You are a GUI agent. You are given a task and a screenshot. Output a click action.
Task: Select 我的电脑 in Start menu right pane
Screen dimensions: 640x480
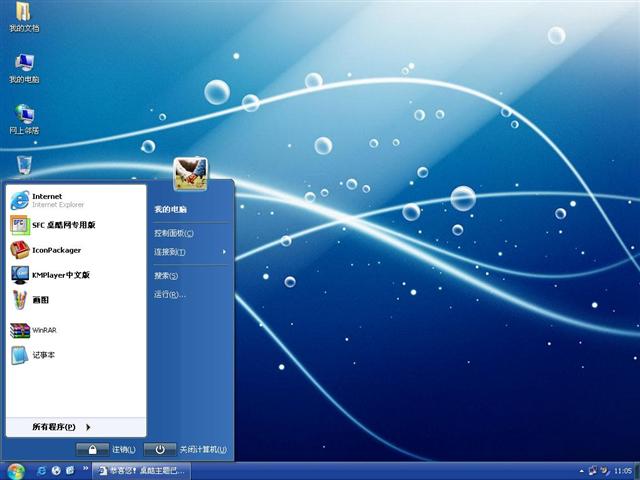(170, 210)
